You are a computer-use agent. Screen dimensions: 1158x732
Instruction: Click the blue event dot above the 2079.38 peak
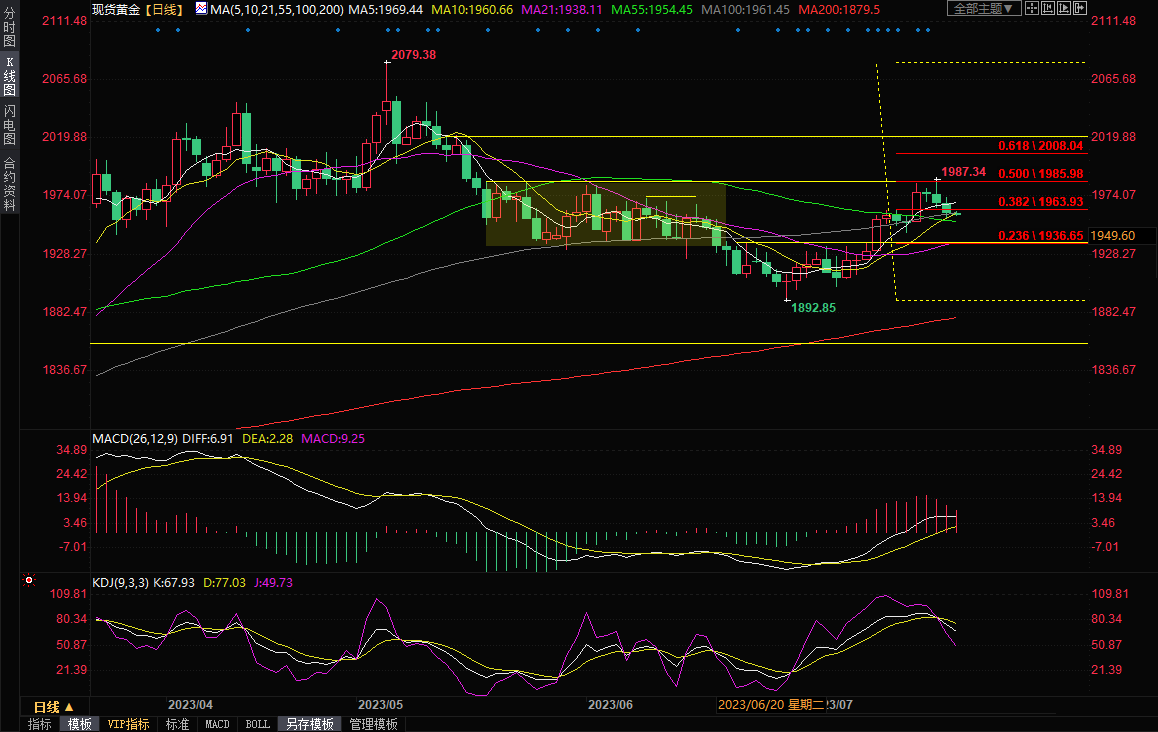point(387,30)
